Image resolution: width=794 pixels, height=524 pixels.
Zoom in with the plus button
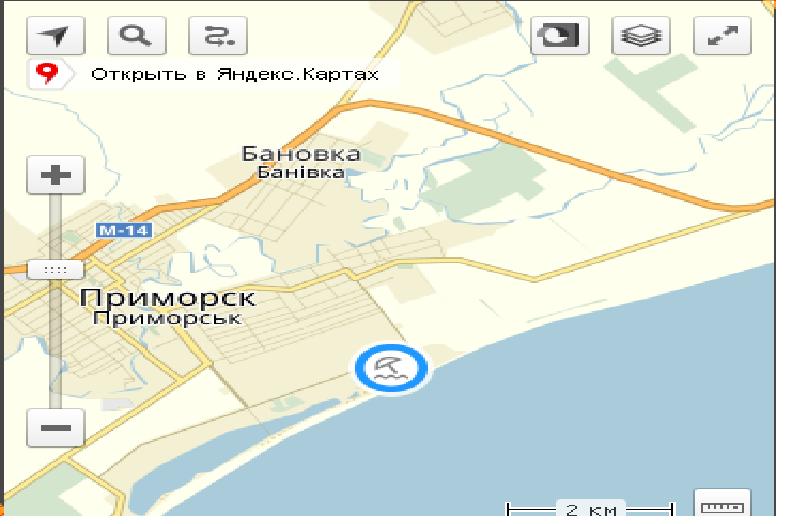click(x=56, y=175)
